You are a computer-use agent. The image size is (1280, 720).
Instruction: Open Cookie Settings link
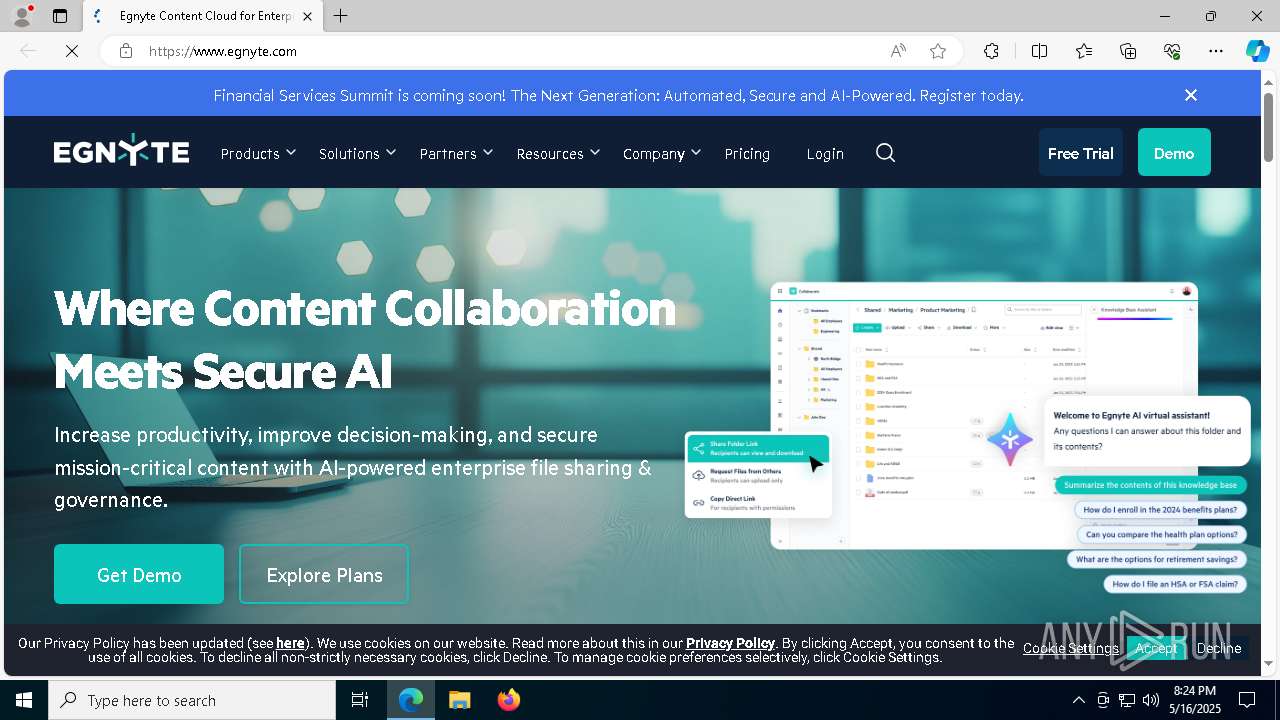(1070, 648)
